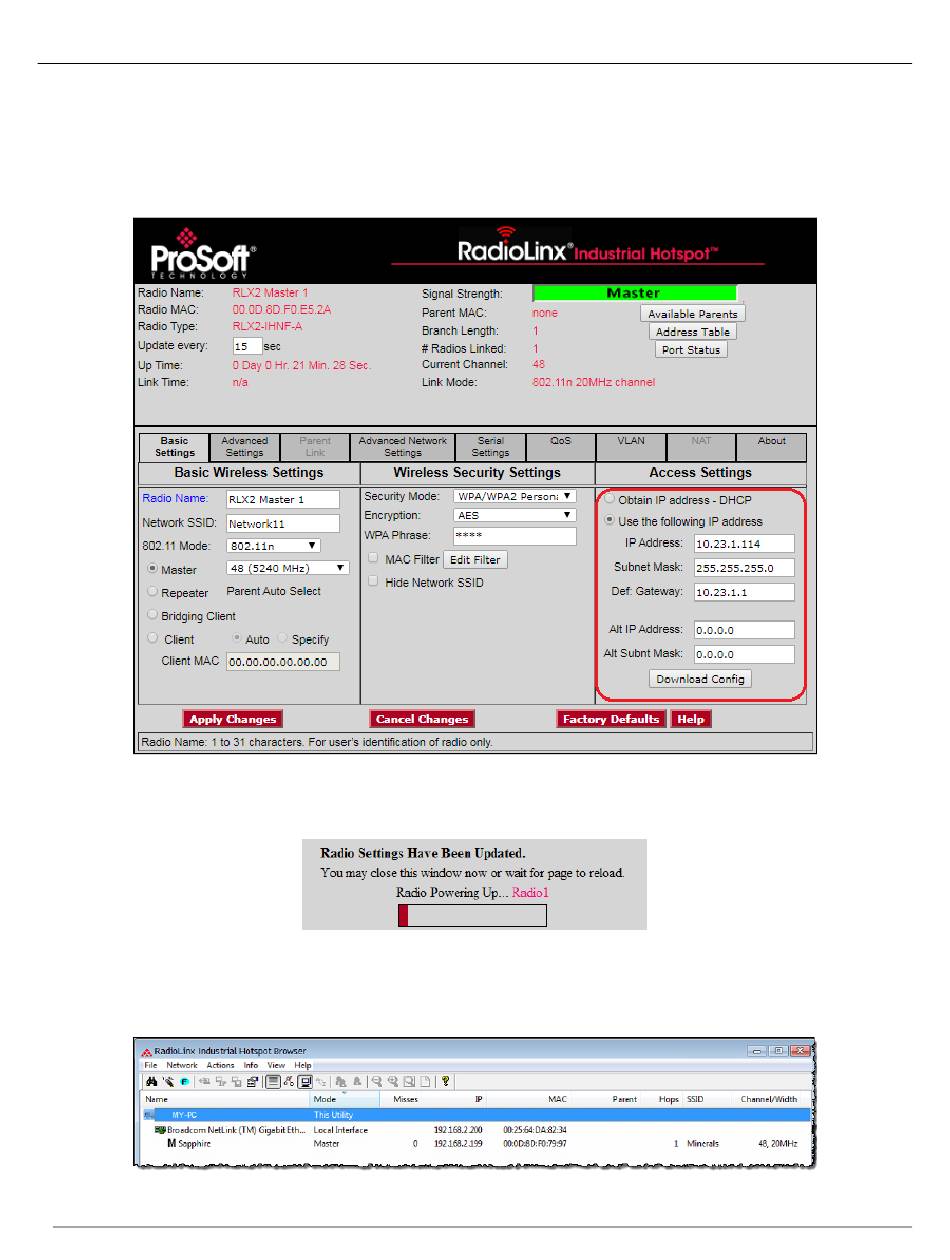Switch to the Advanced Settings tab
The height and width of the screenshot is (1260, 950).
click(245, 447)
